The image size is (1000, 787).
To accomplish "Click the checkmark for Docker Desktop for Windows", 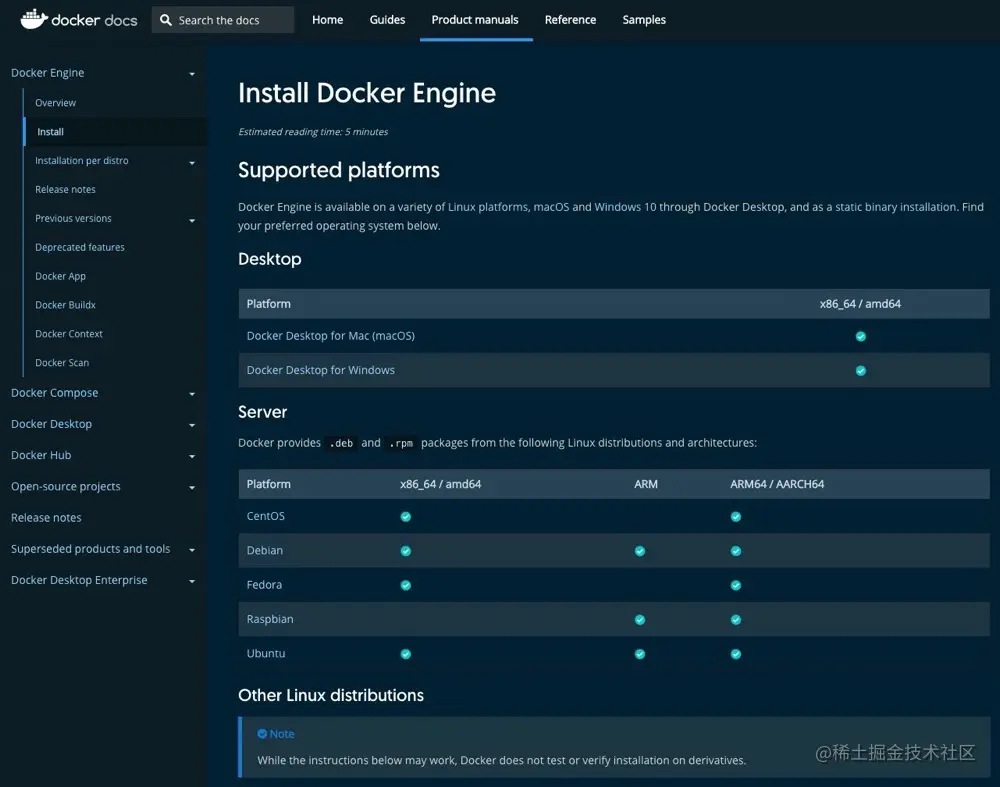I will coord(860,370).
